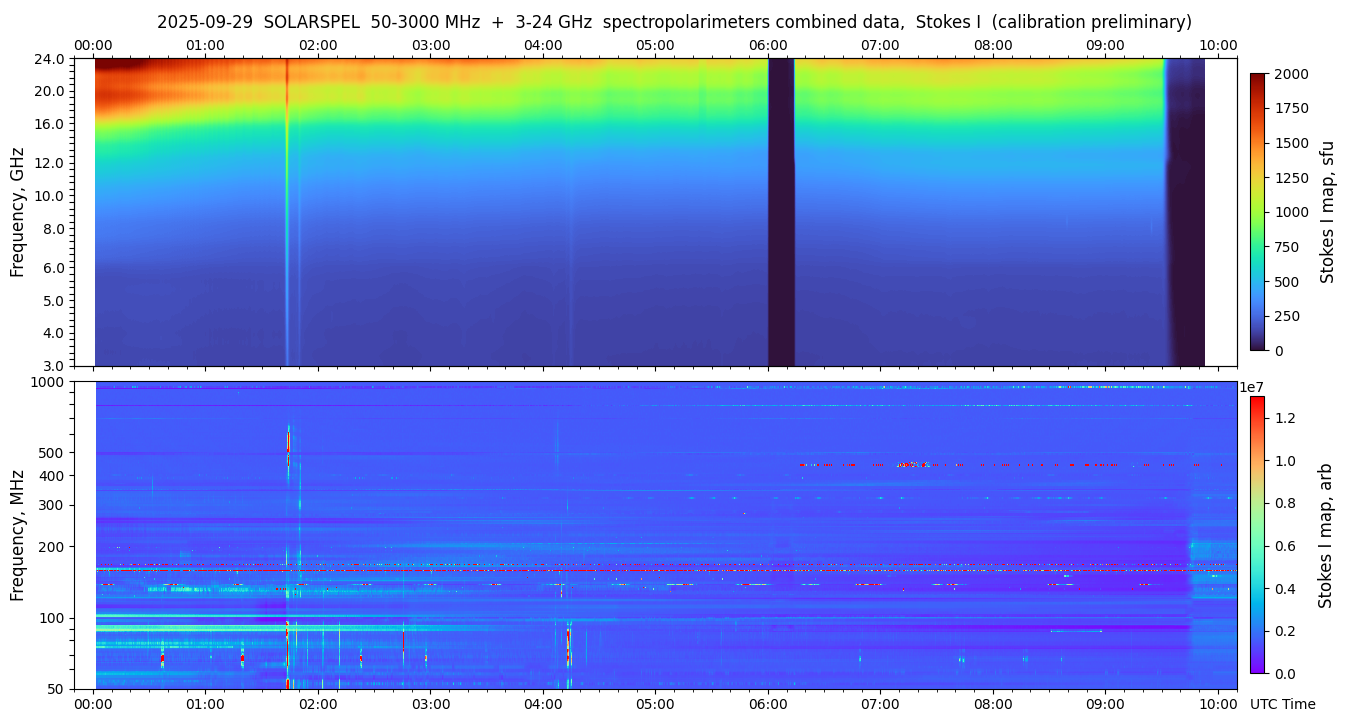The height and width of the screenshot is (725, 1350).
Task: Click the vertical burst streak before 02:00 in GHz panel
Action: [x=287, y=212]
